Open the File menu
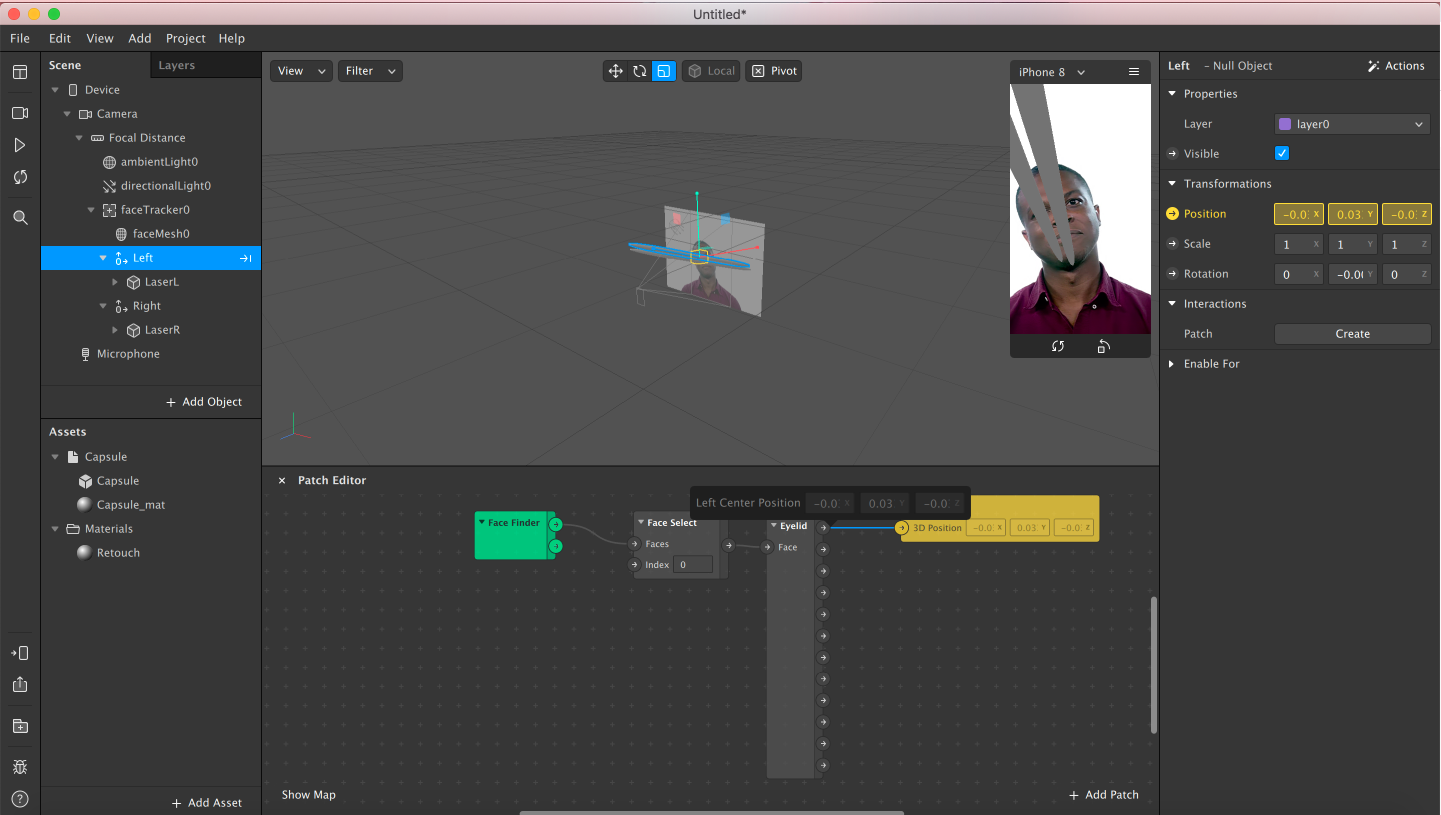The image size is (1441, 815). click(20, 38)
